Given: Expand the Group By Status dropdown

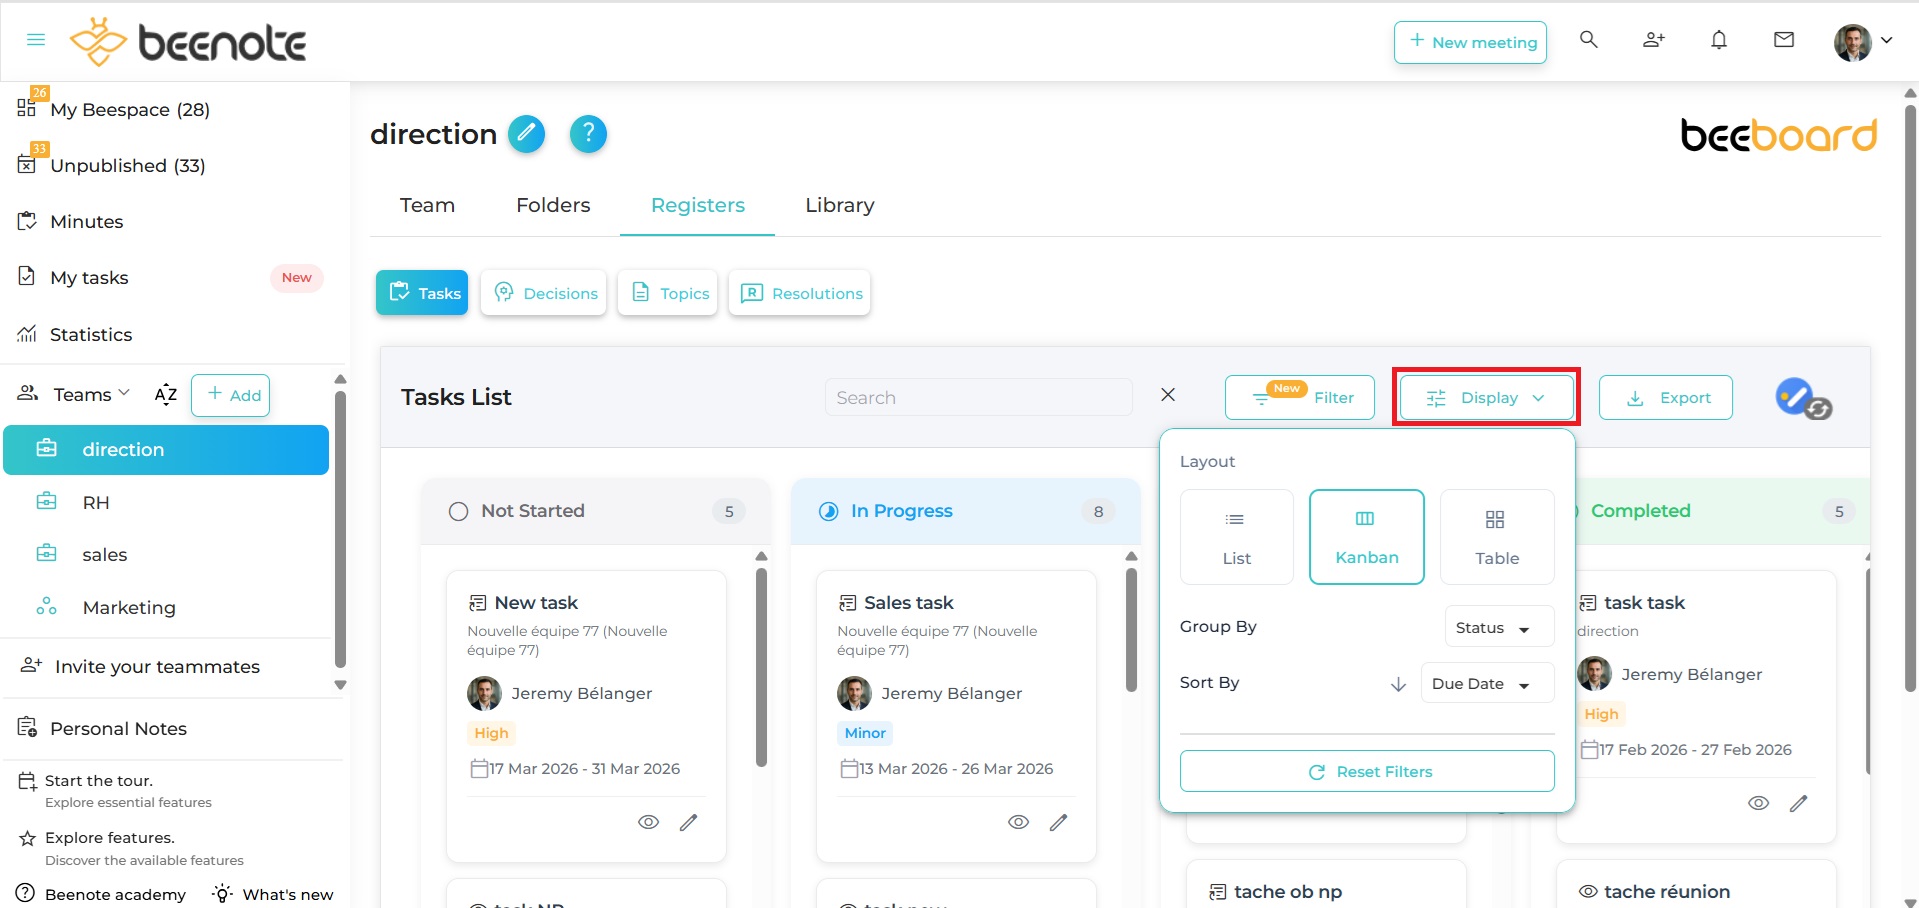Looking at the screenshot, I should [1497, 626].
